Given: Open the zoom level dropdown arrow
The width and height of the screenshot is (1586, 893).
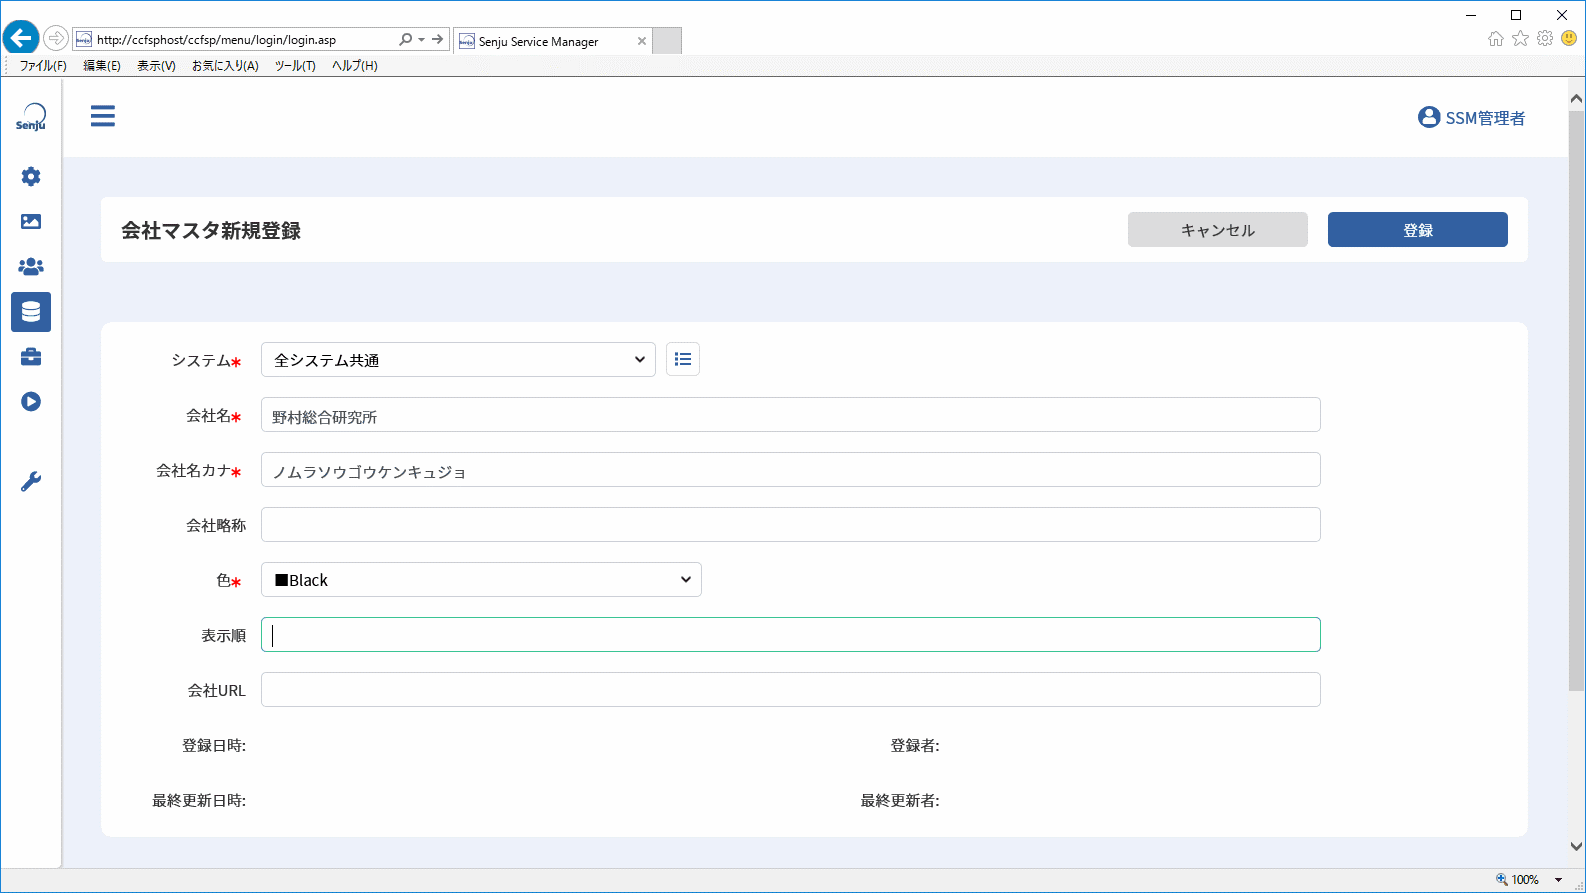Looking at the screenshot, I should 1558,880.
